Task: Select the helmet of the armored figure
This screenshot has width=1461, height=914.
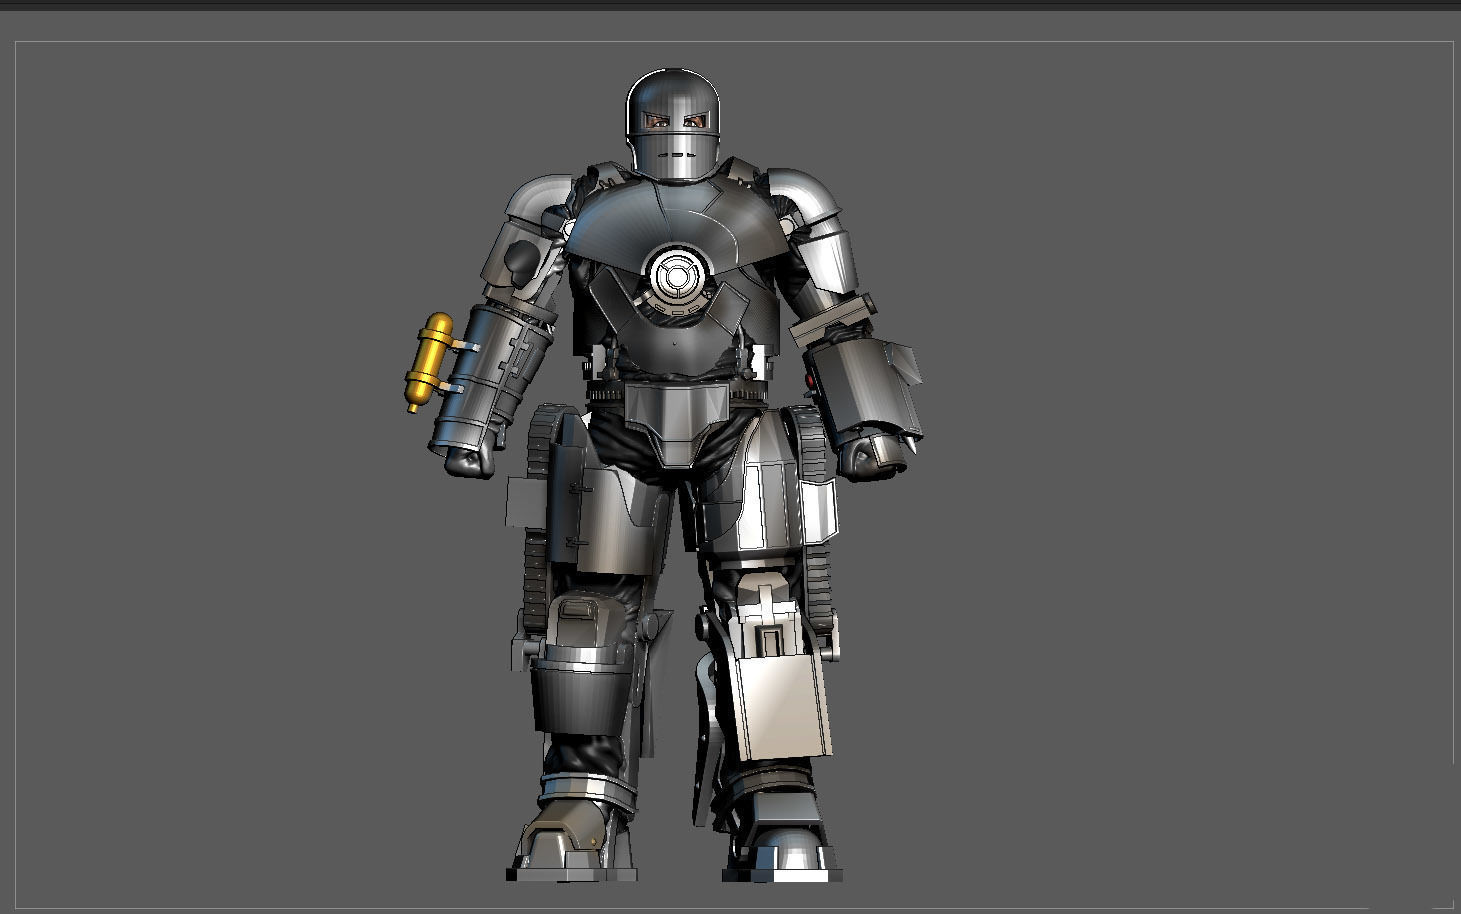Action: [x=673, y=126]
